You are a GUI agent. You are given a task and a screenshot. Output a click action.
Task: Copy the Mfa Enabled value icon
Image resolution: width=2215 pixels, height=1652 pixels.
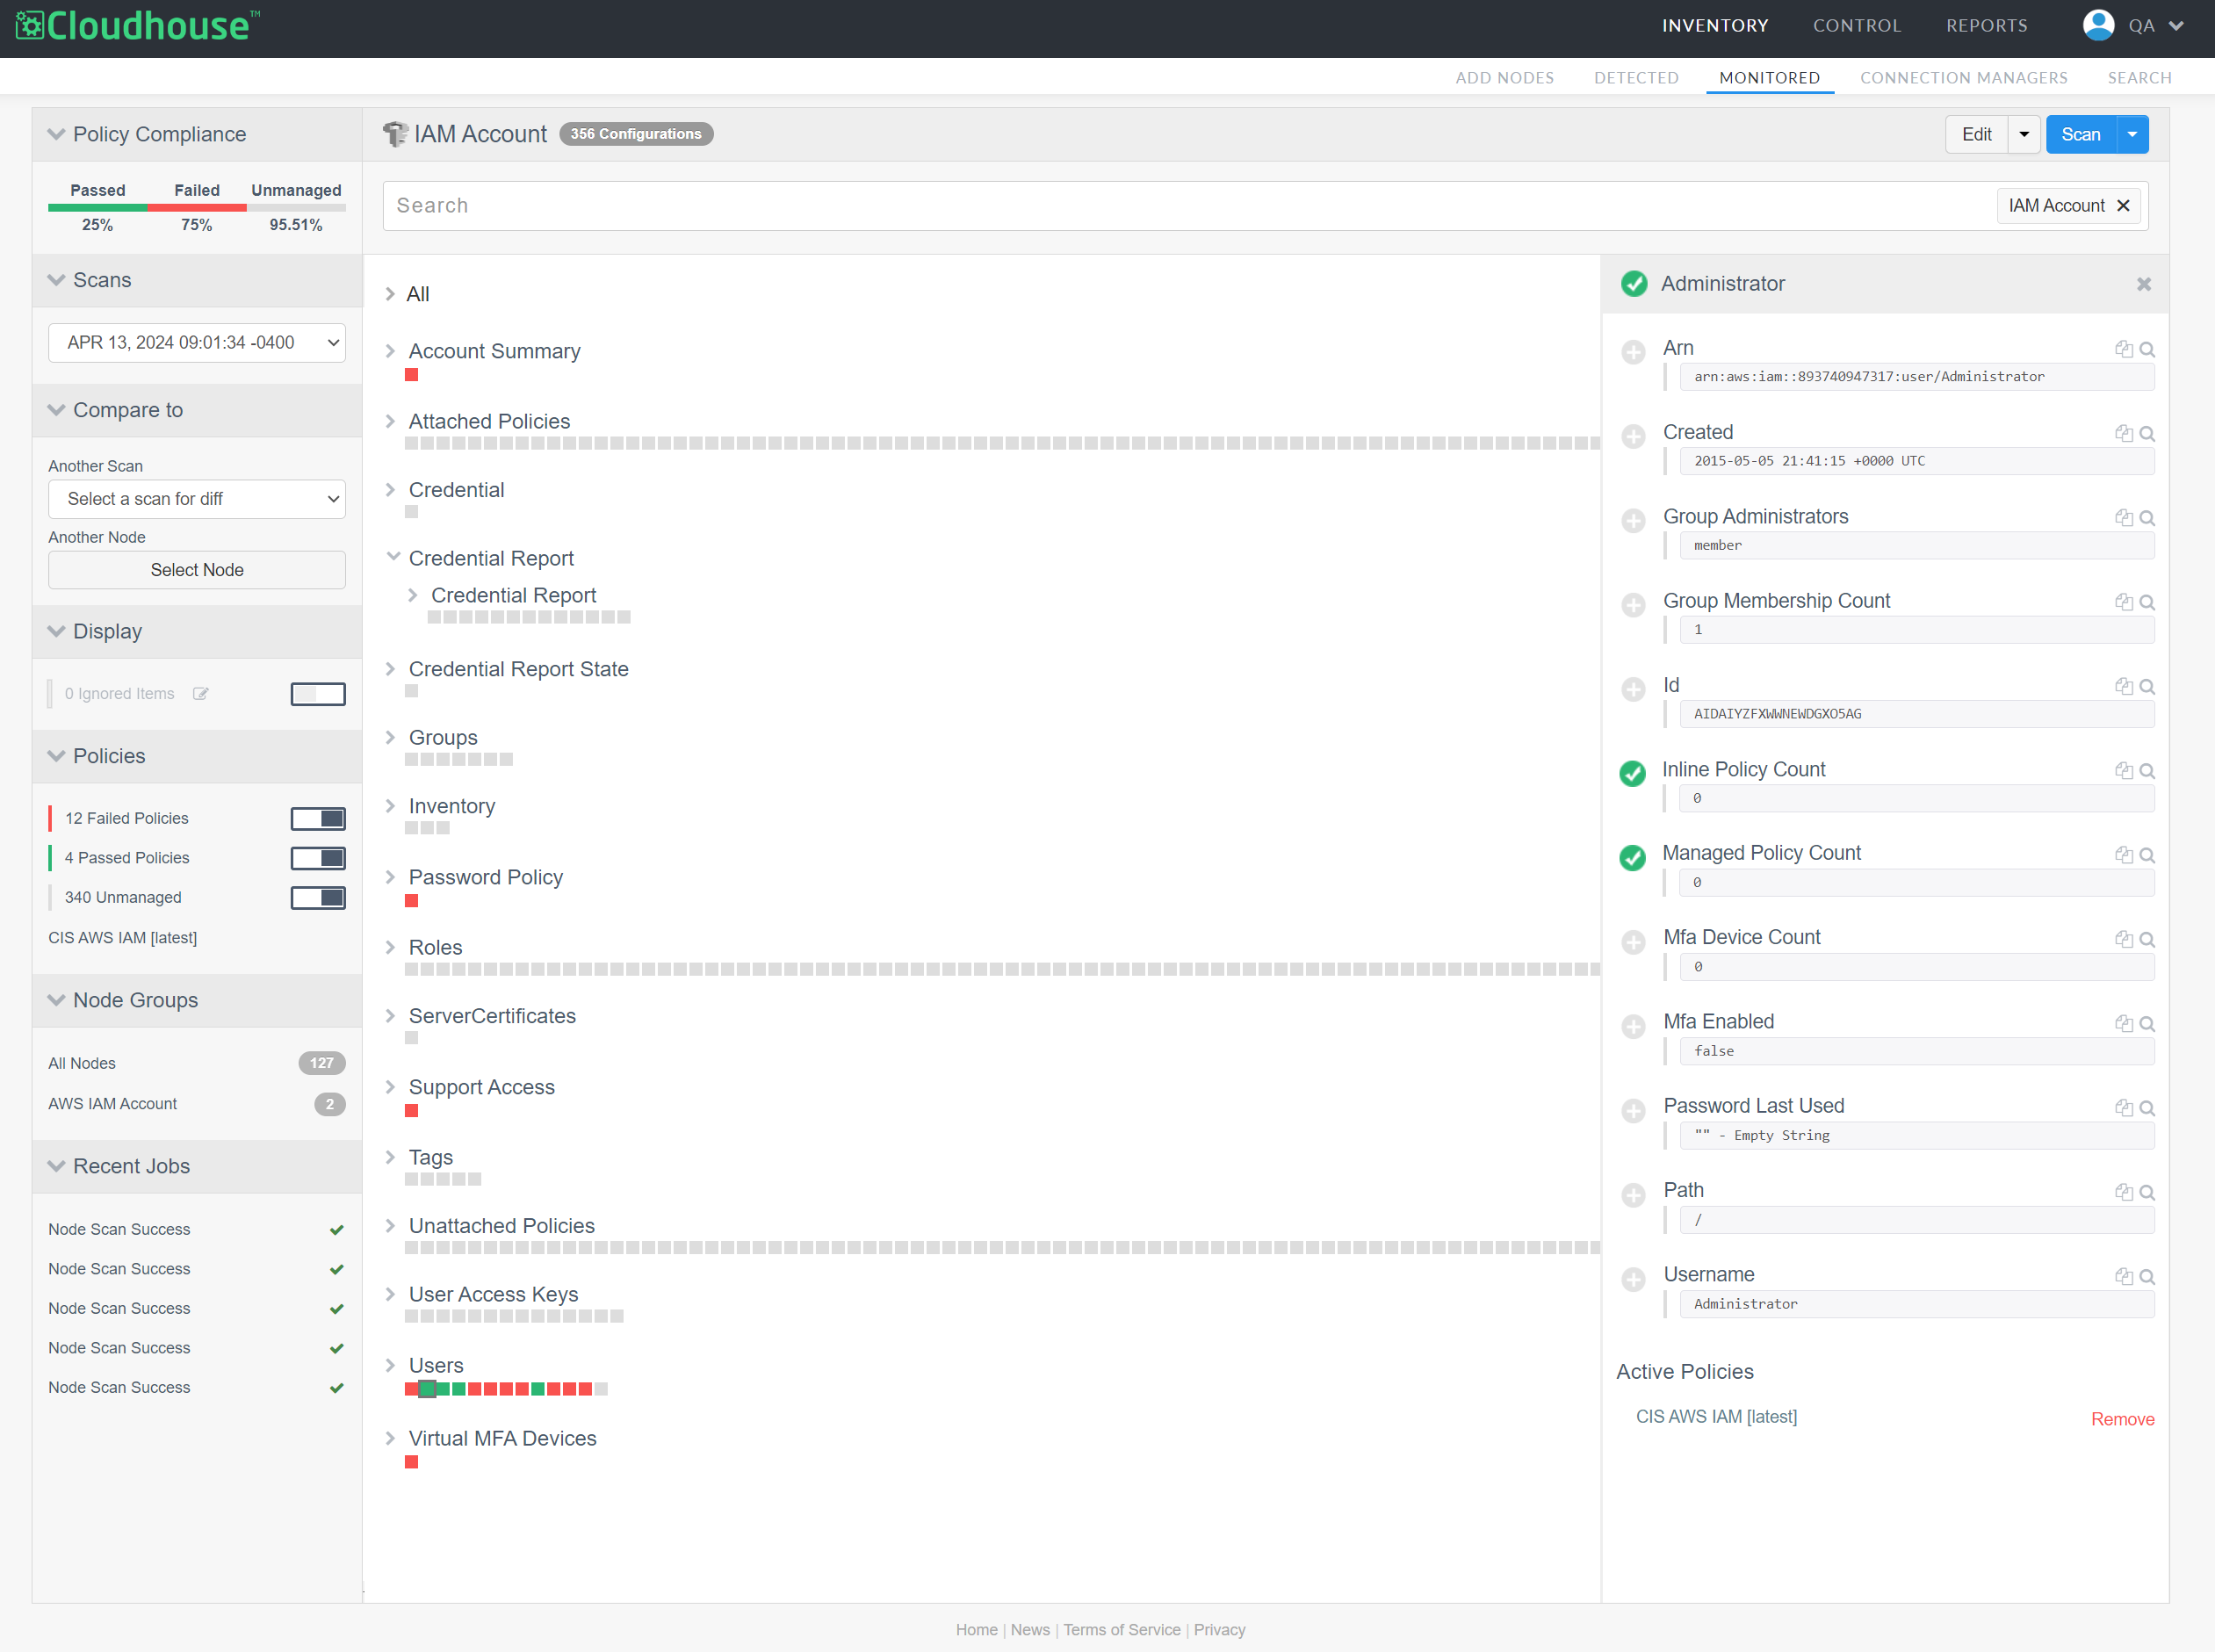pyautogui.click(x=2123, y=1023)
